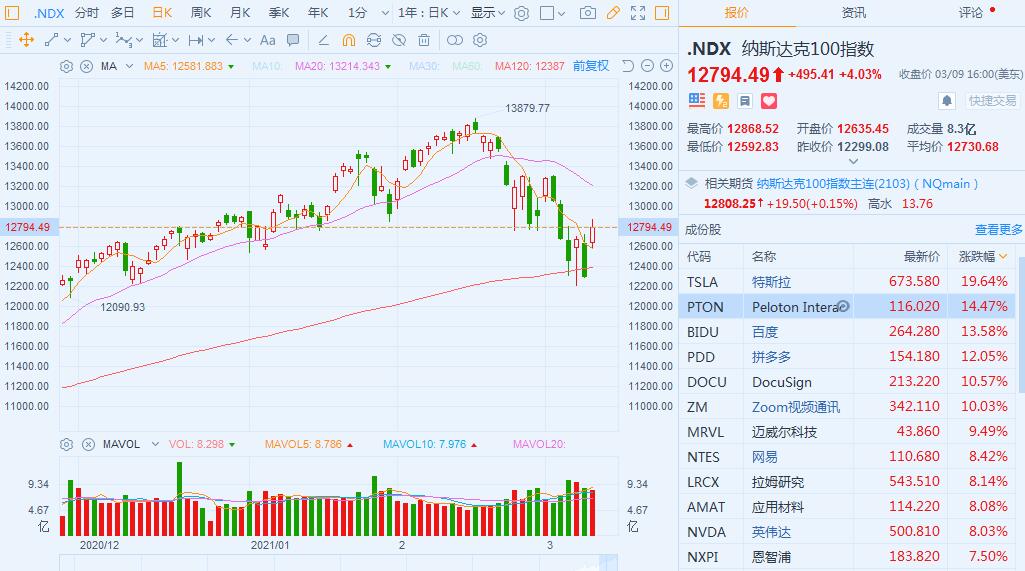The height and width of the screenshot is (571, 1025).
Task: Select the move crosshair tool
Action: (x=27, y=41)
